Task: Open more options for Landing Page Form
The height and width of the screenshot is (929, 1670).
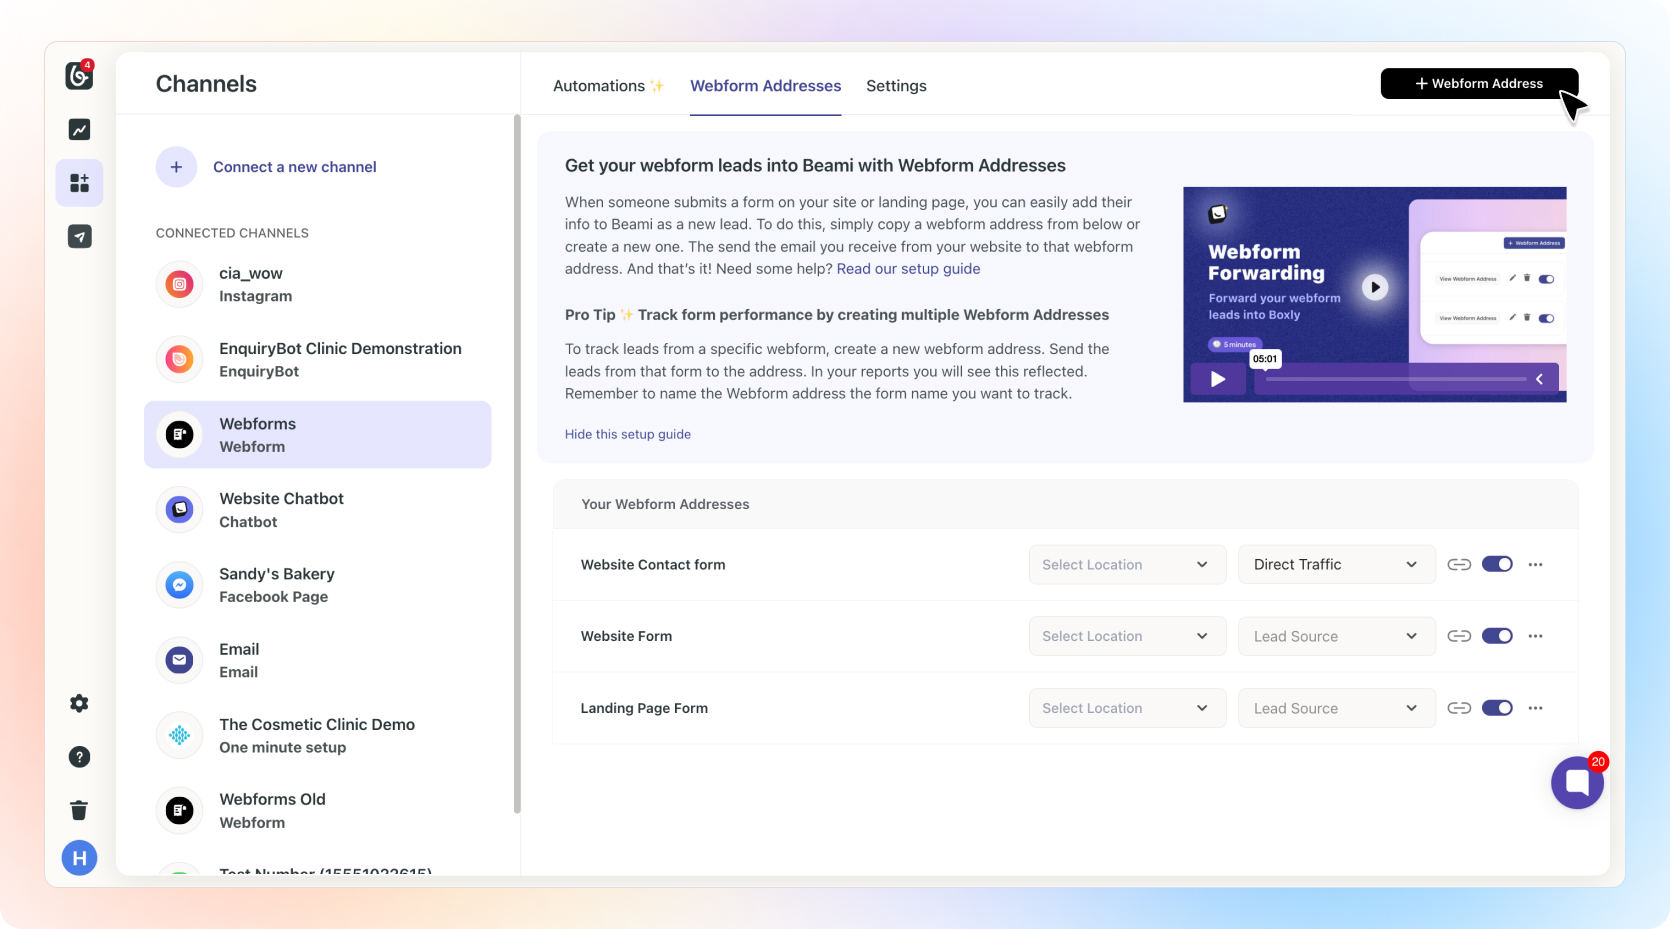Action: 1535,708
